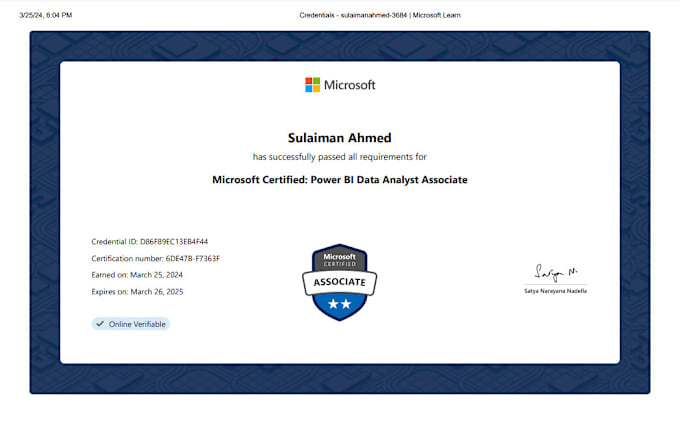
Task: Click the checkmark in Online Verifiable badge
Action: [x=100, y=324]
